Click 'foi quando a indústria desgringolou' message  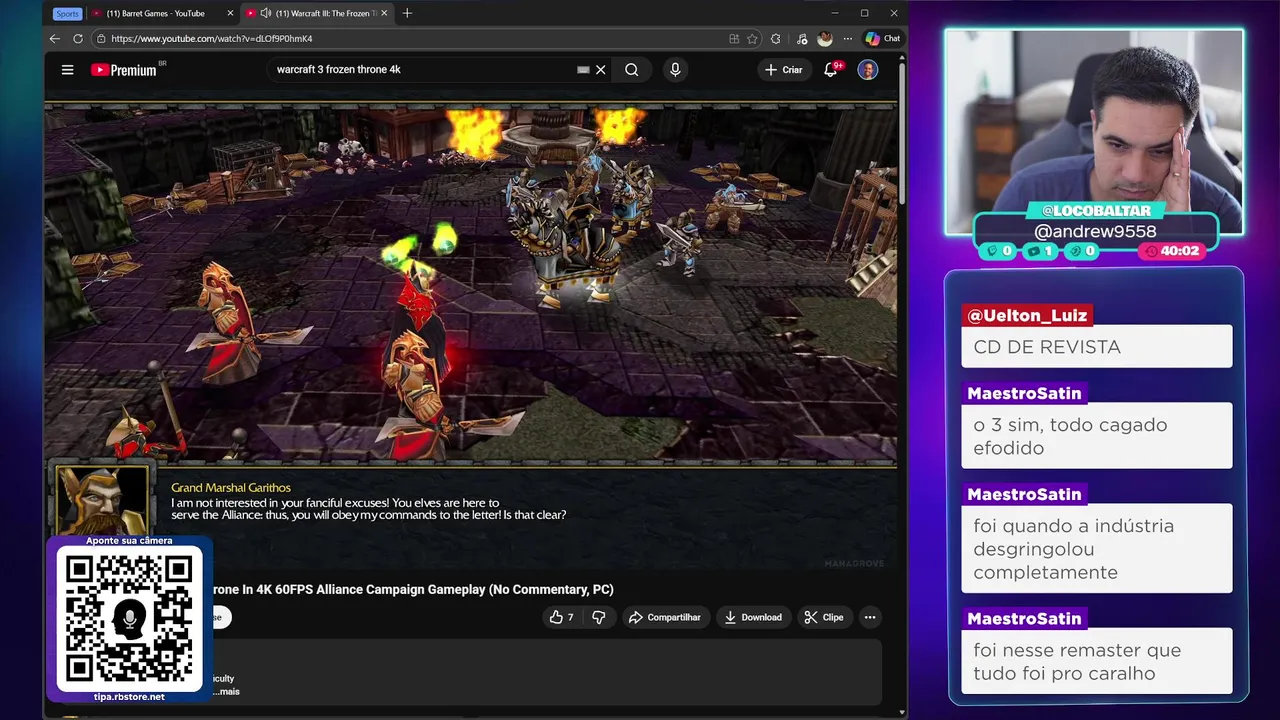point(1097,549)
